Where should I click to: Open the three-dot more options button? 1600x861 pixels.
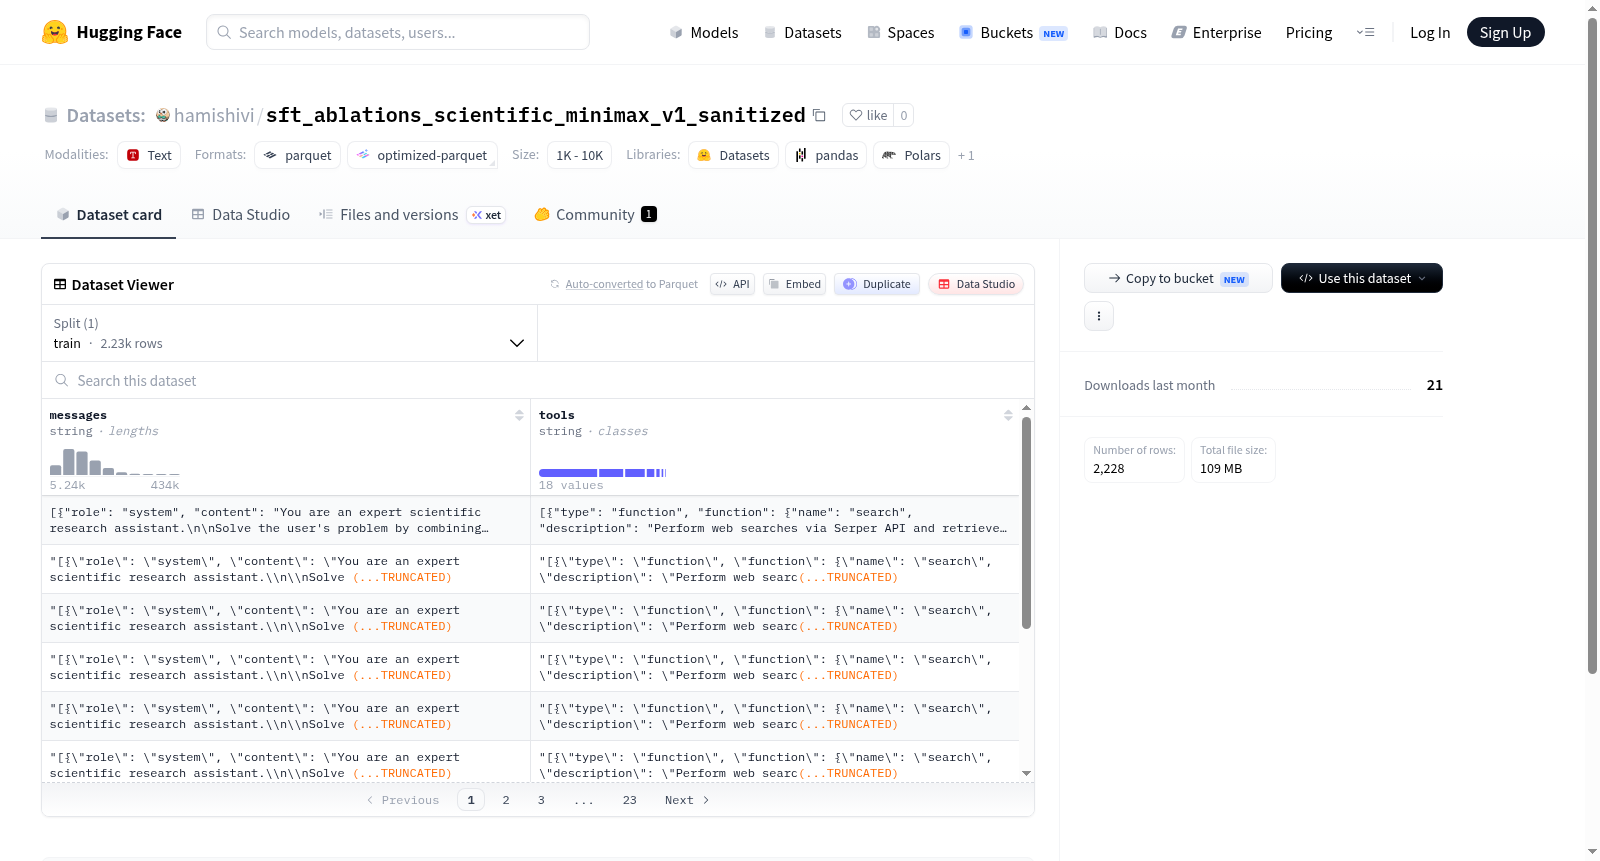coord(1099,316)
